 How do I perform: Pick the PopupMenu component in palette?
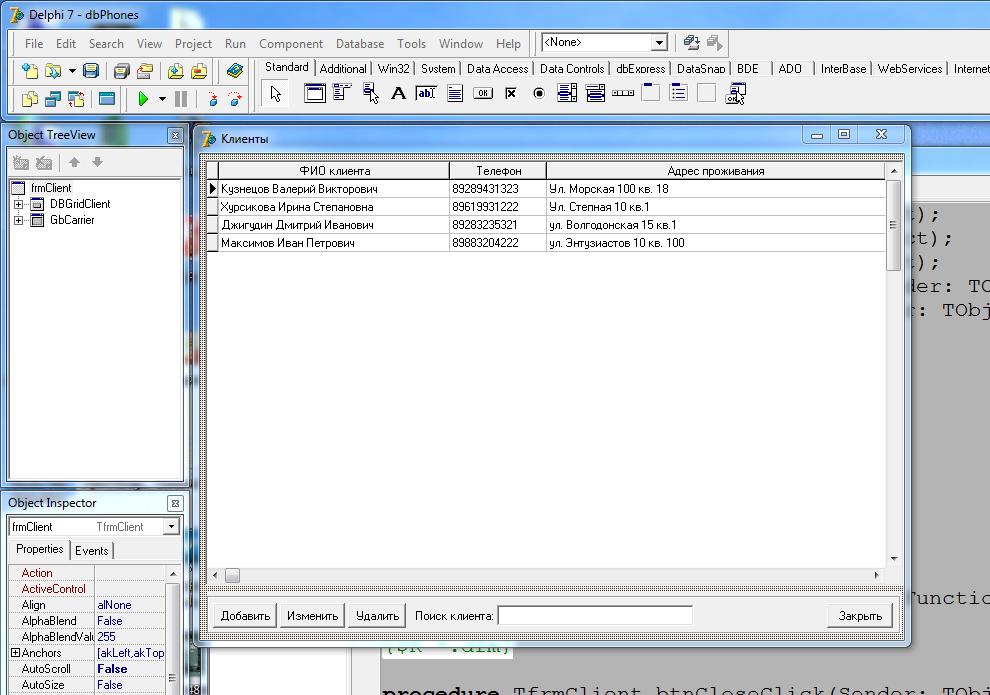coord(371,93)
